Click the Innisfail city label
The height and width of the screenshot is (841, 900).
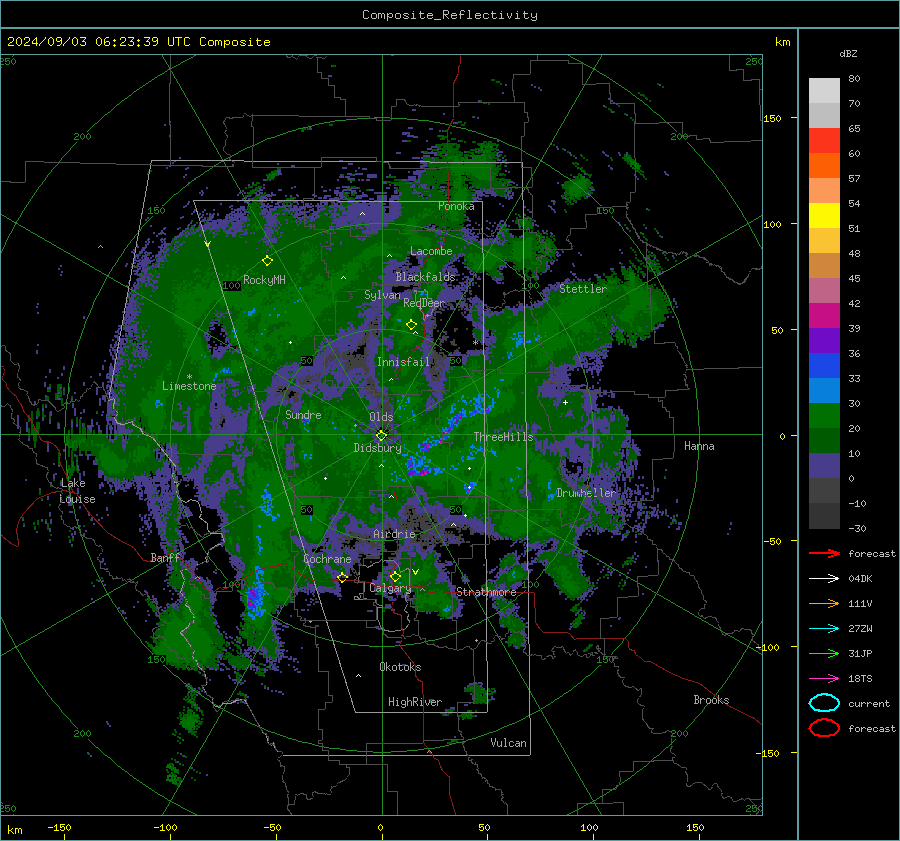pyautogui.click(x=403, y=362)
